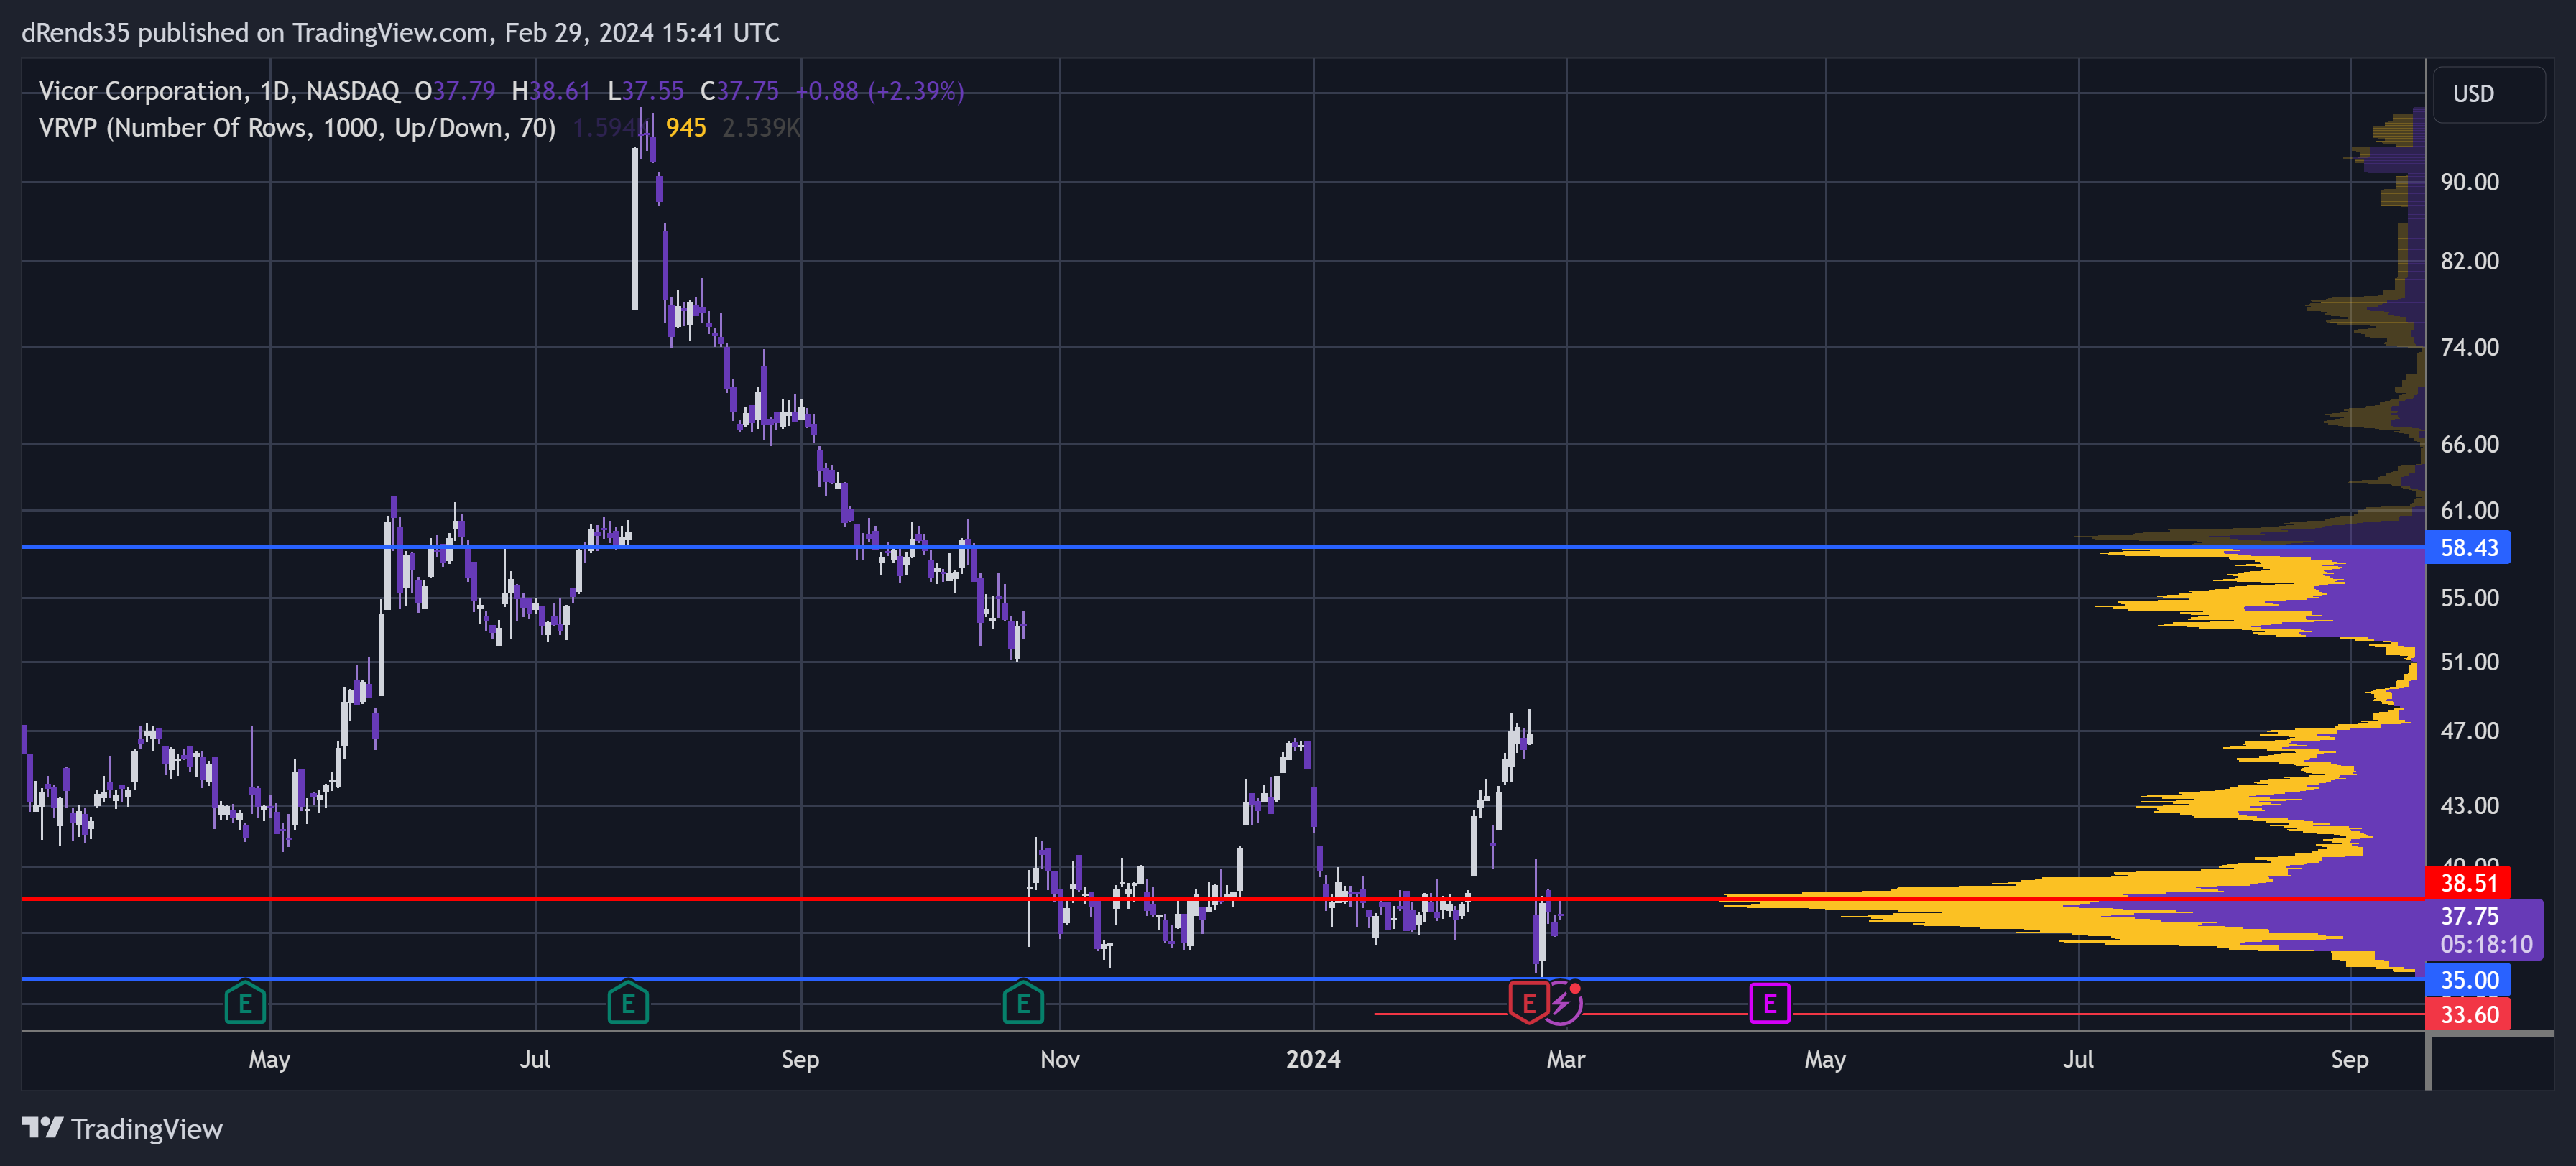Click the 55.00 price axis label
Screen dimensions: 2576x1166
tap(2469, 598)
